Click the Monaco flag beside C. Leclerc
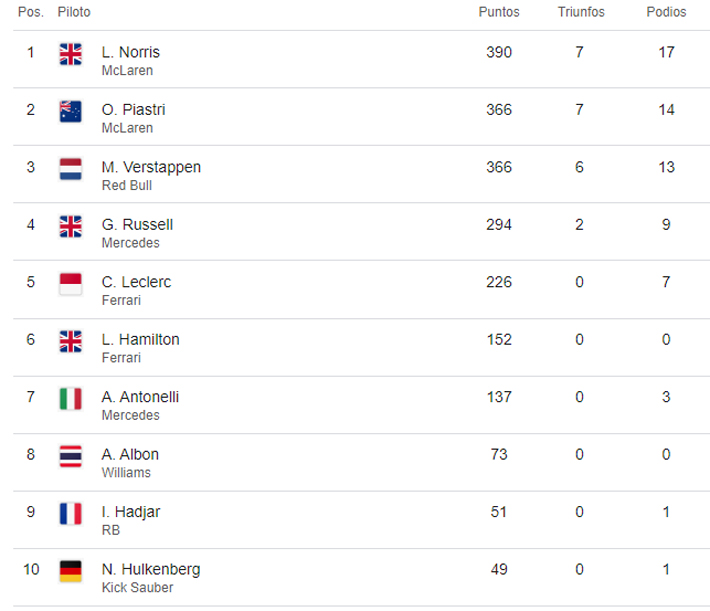This screenshot has width=710, height=611. pyautogui.click(x=70, y=283)
